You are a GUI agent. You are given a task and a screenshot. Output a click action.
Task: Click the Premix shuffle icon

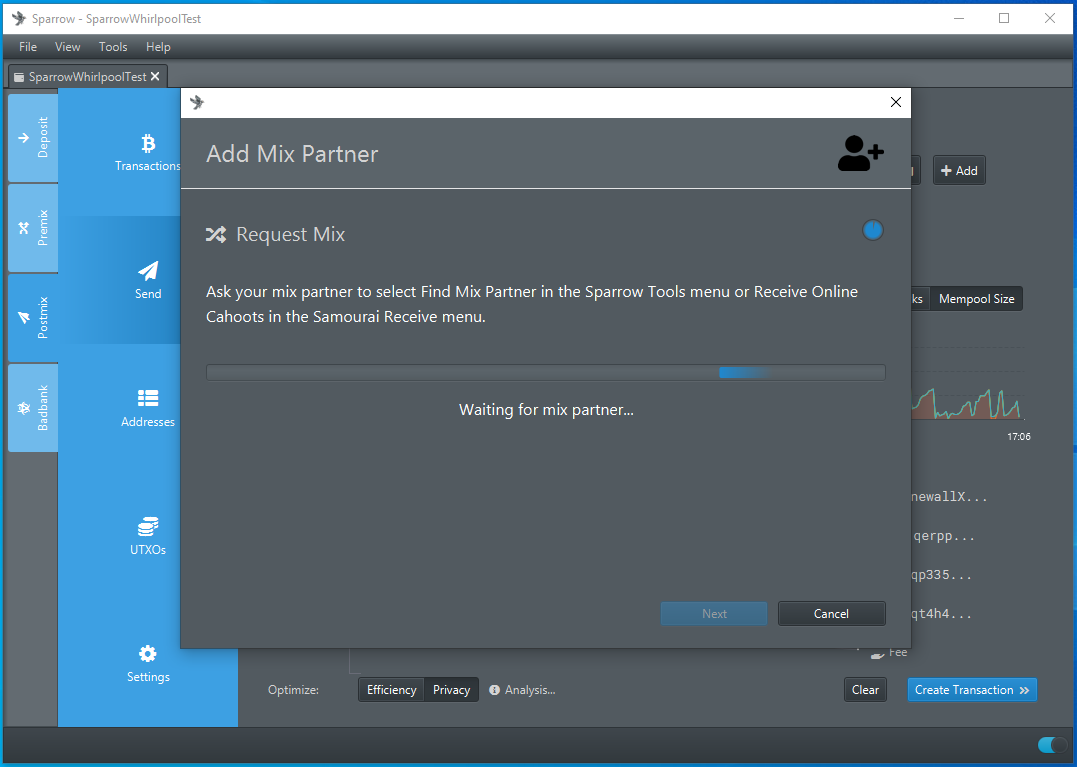pyautogui.click(x=23, y=228)
